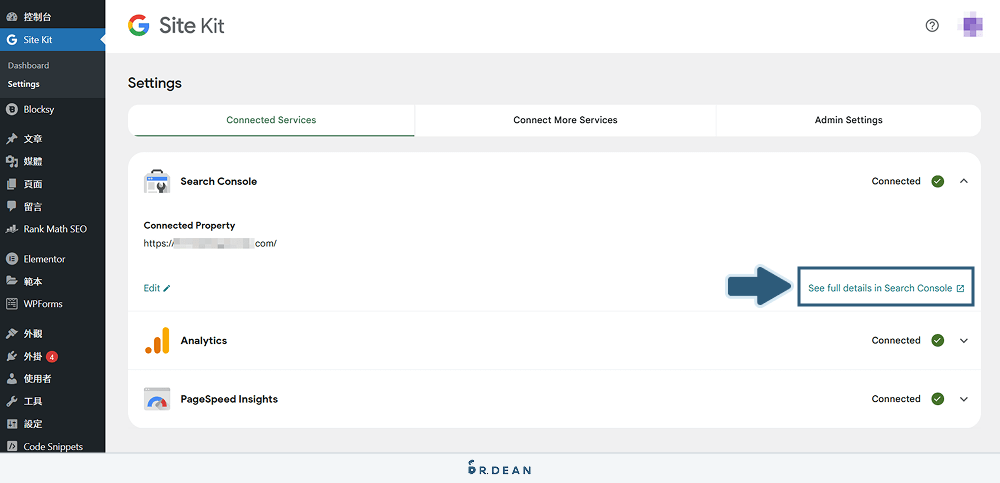Click PageSpeed Insights green connected checkmark
This screenshot has height=483, width=1000.
(x=938, y=399)
